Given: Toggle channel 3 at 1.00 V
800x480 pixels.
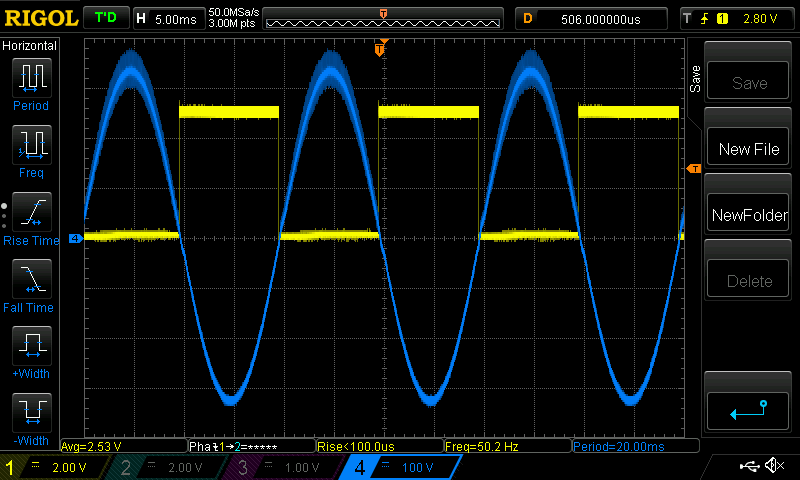Looking at the screenshot, I should (x=280, y=467).
